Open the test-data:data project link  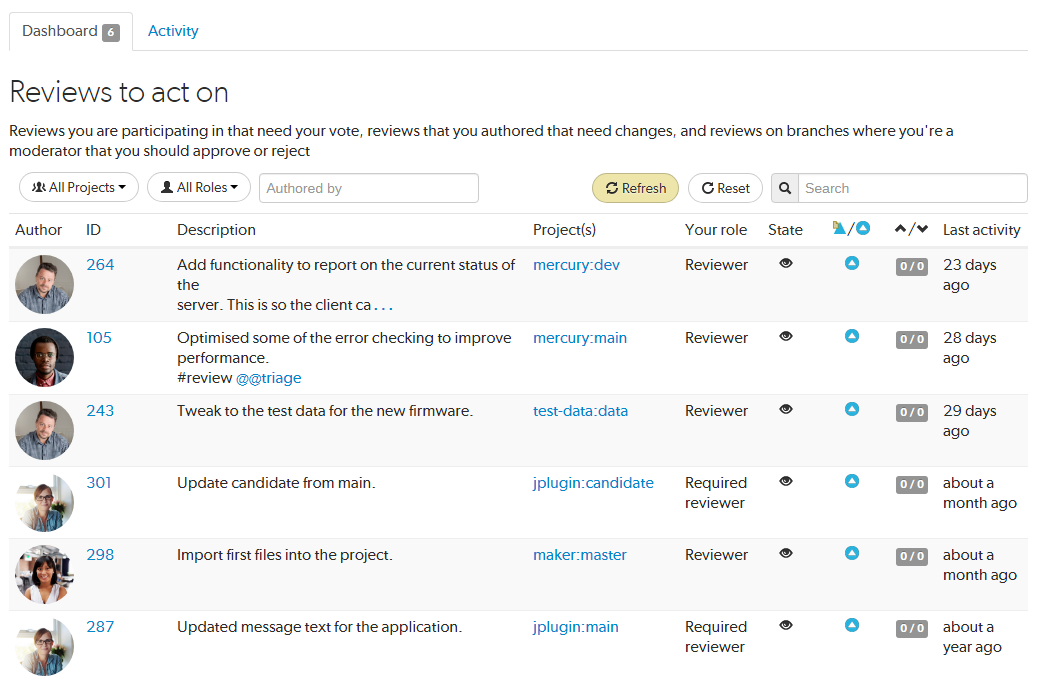point(581,411)
